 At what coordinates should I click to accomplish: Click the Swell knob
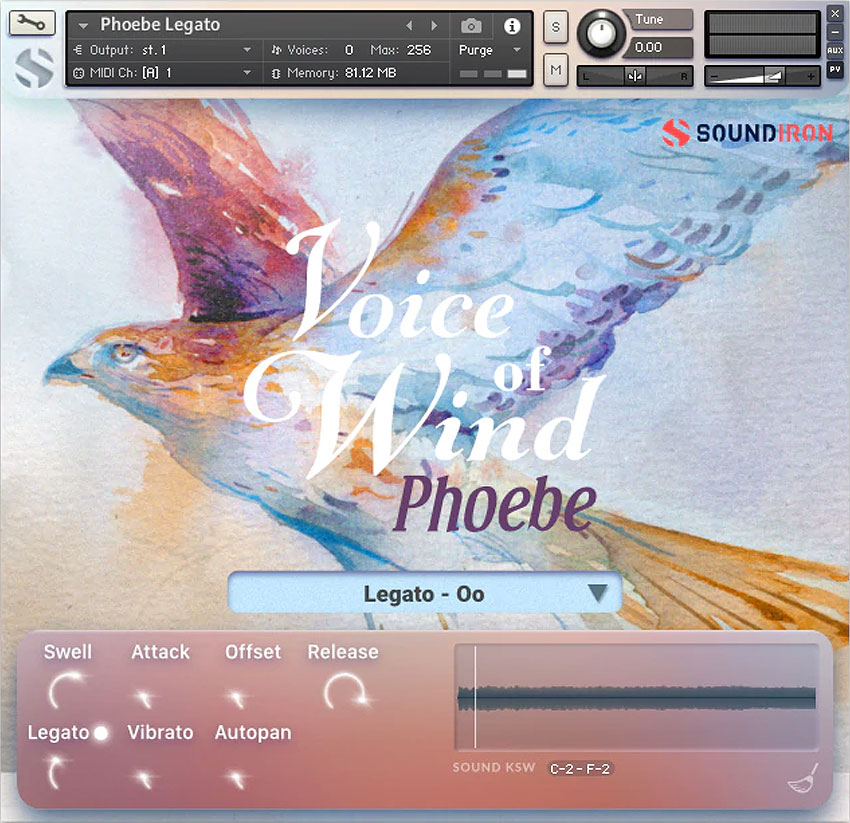pos(66,690)
